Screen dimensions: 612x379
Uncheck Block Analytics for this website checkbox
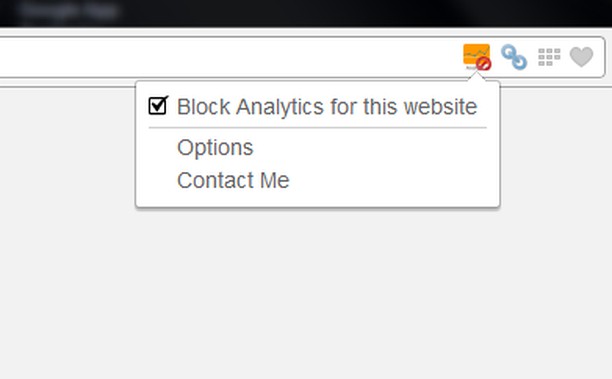[158, 105]
